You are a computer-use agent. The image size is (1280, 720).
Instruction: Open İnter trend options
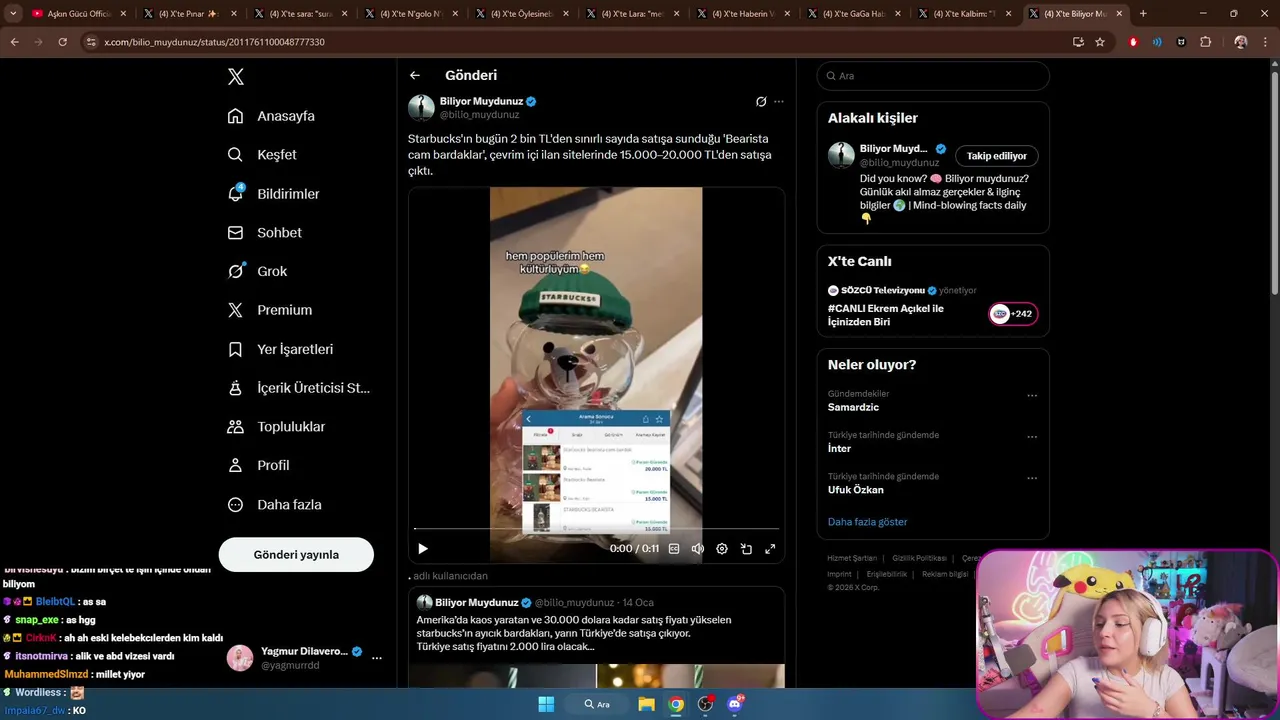(1032, 437)
